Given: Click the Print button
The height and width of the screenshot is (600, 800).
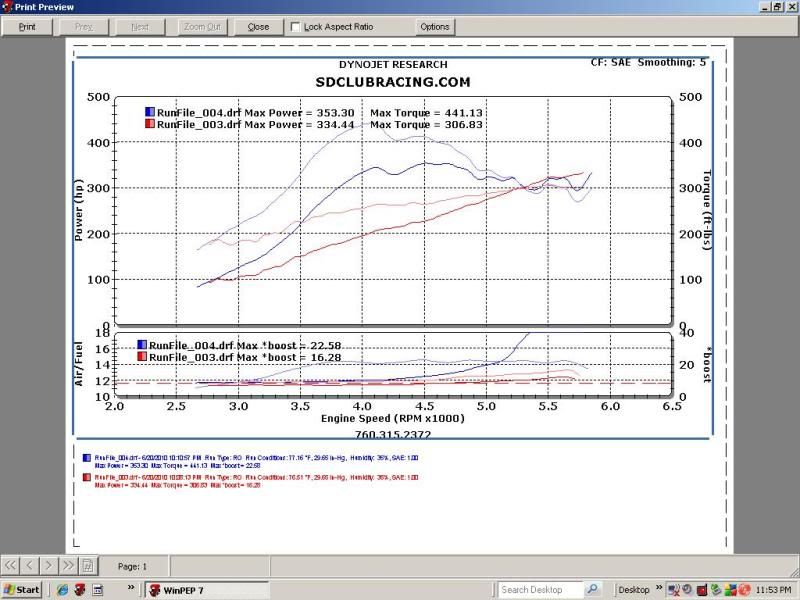Looking at the screenshot, I should tap(27, 27).
